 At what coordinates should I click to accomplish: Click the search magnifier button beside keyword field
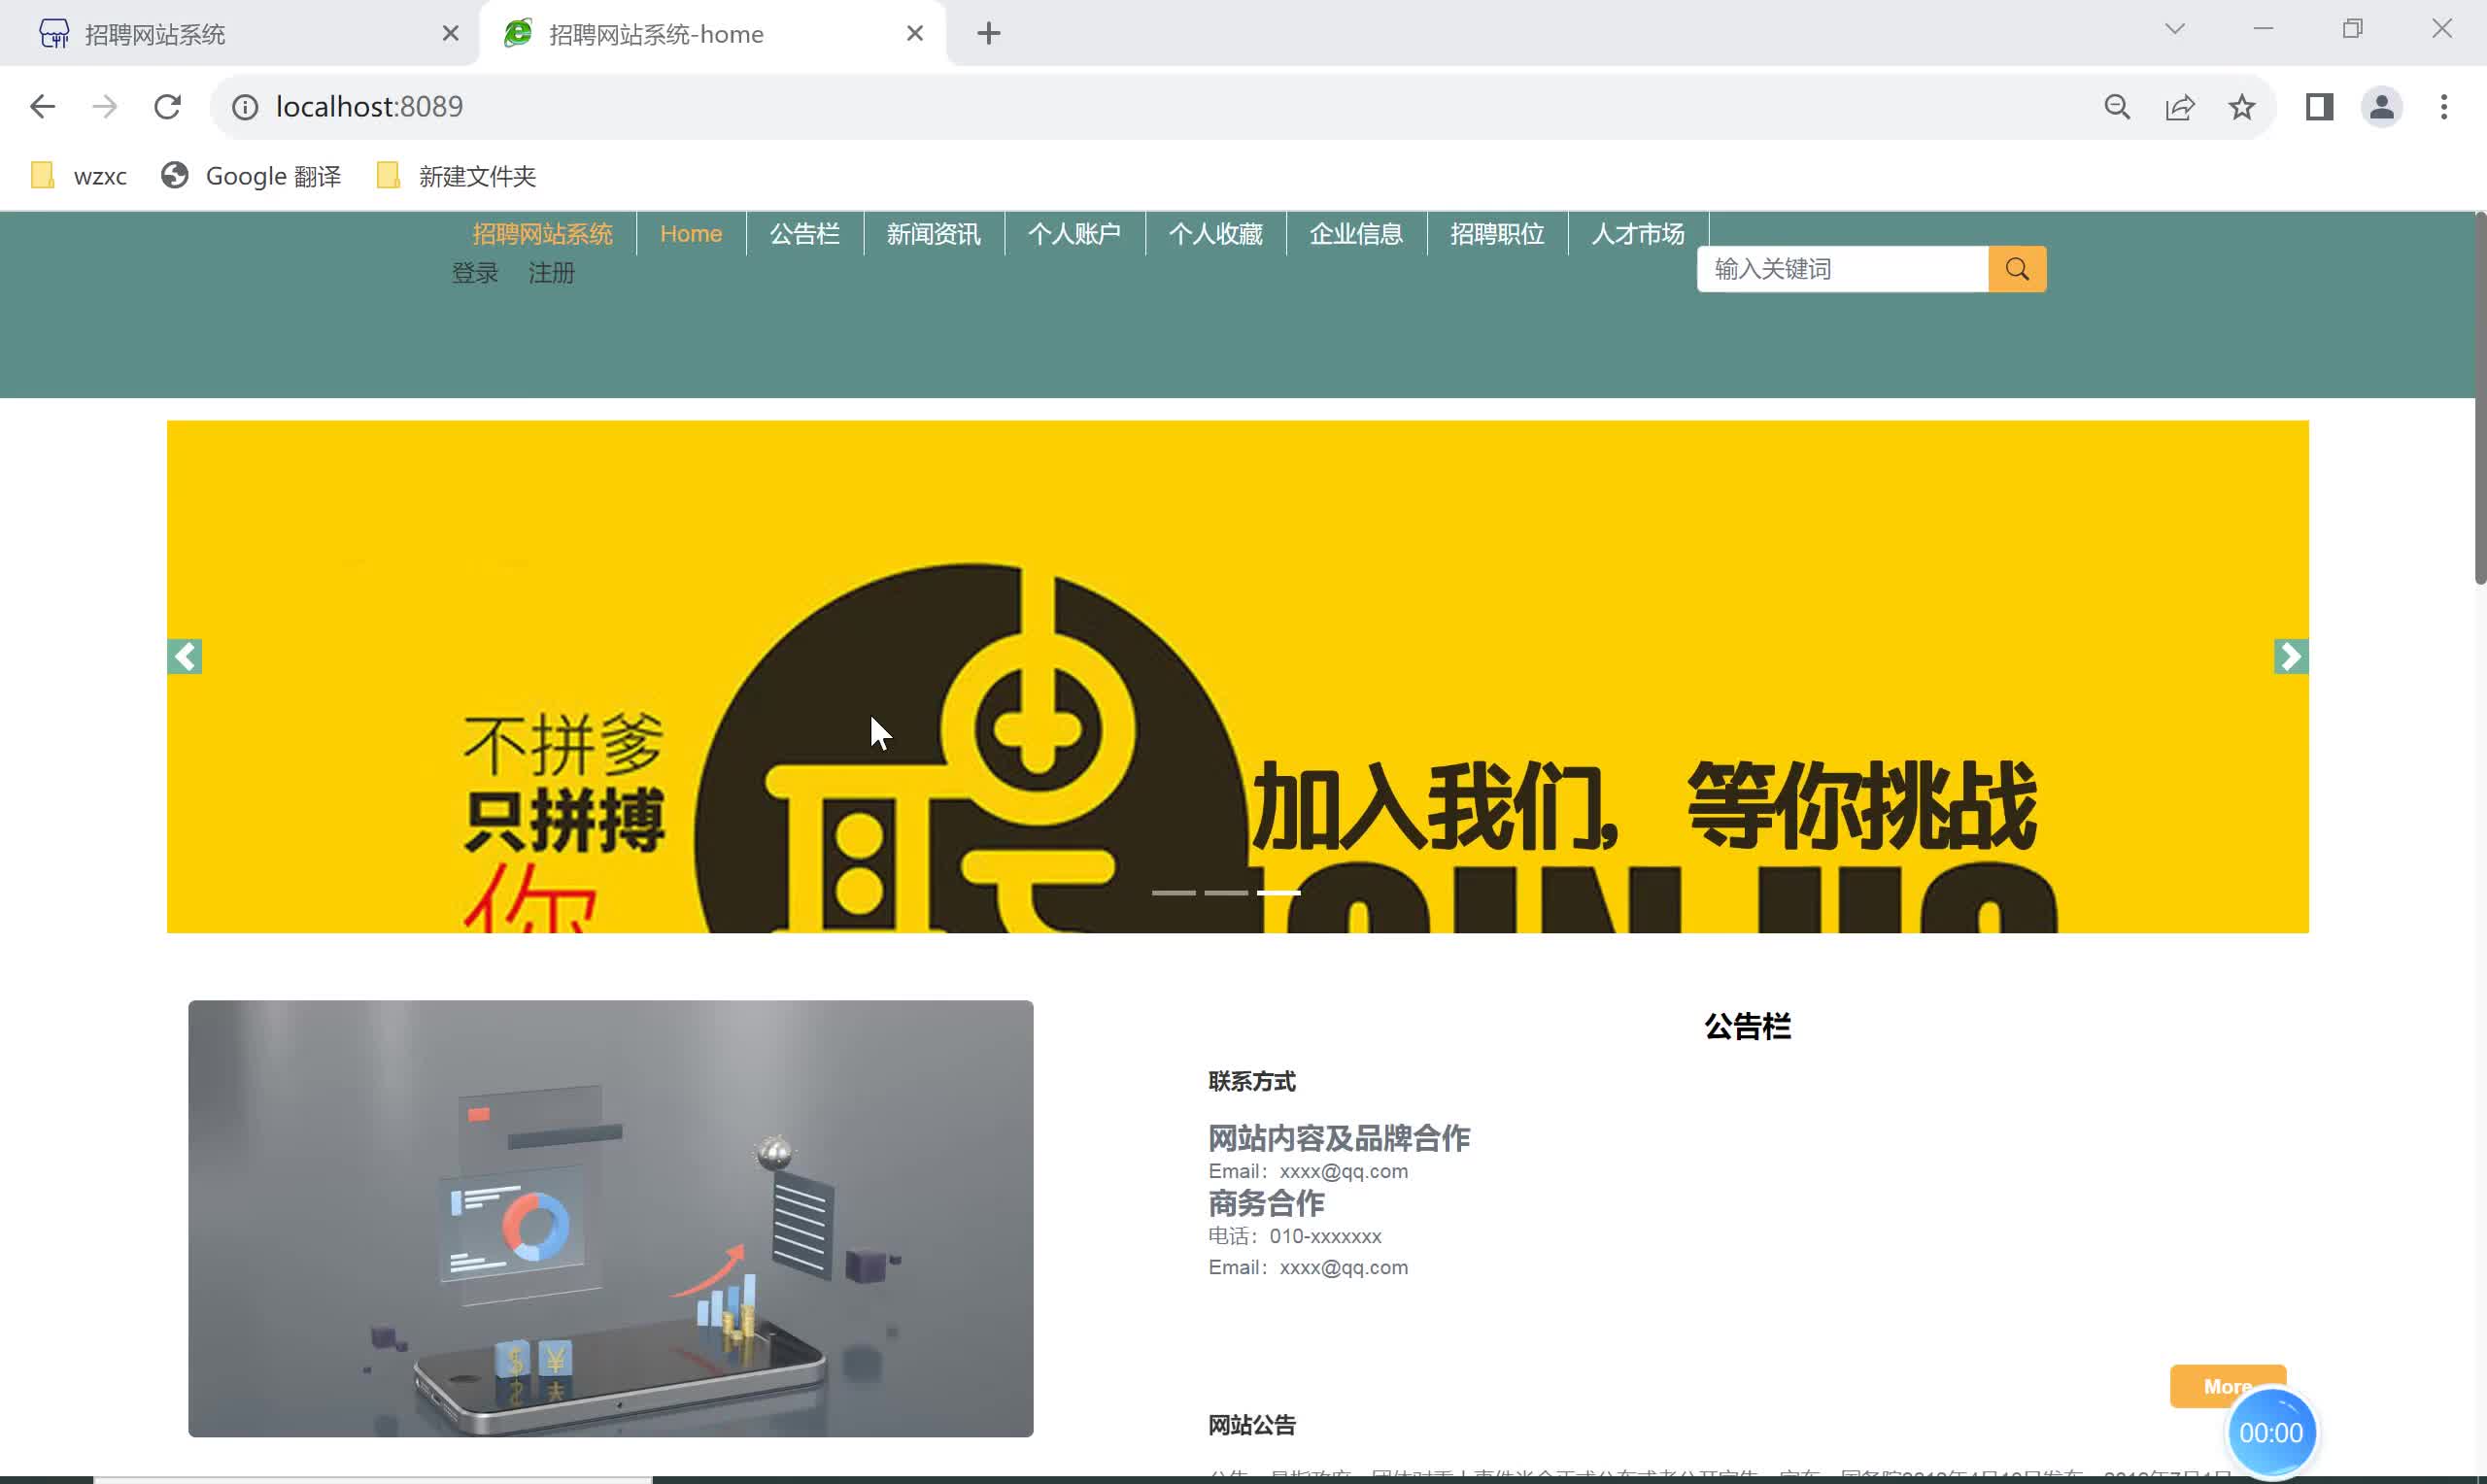pos(2015,268)
